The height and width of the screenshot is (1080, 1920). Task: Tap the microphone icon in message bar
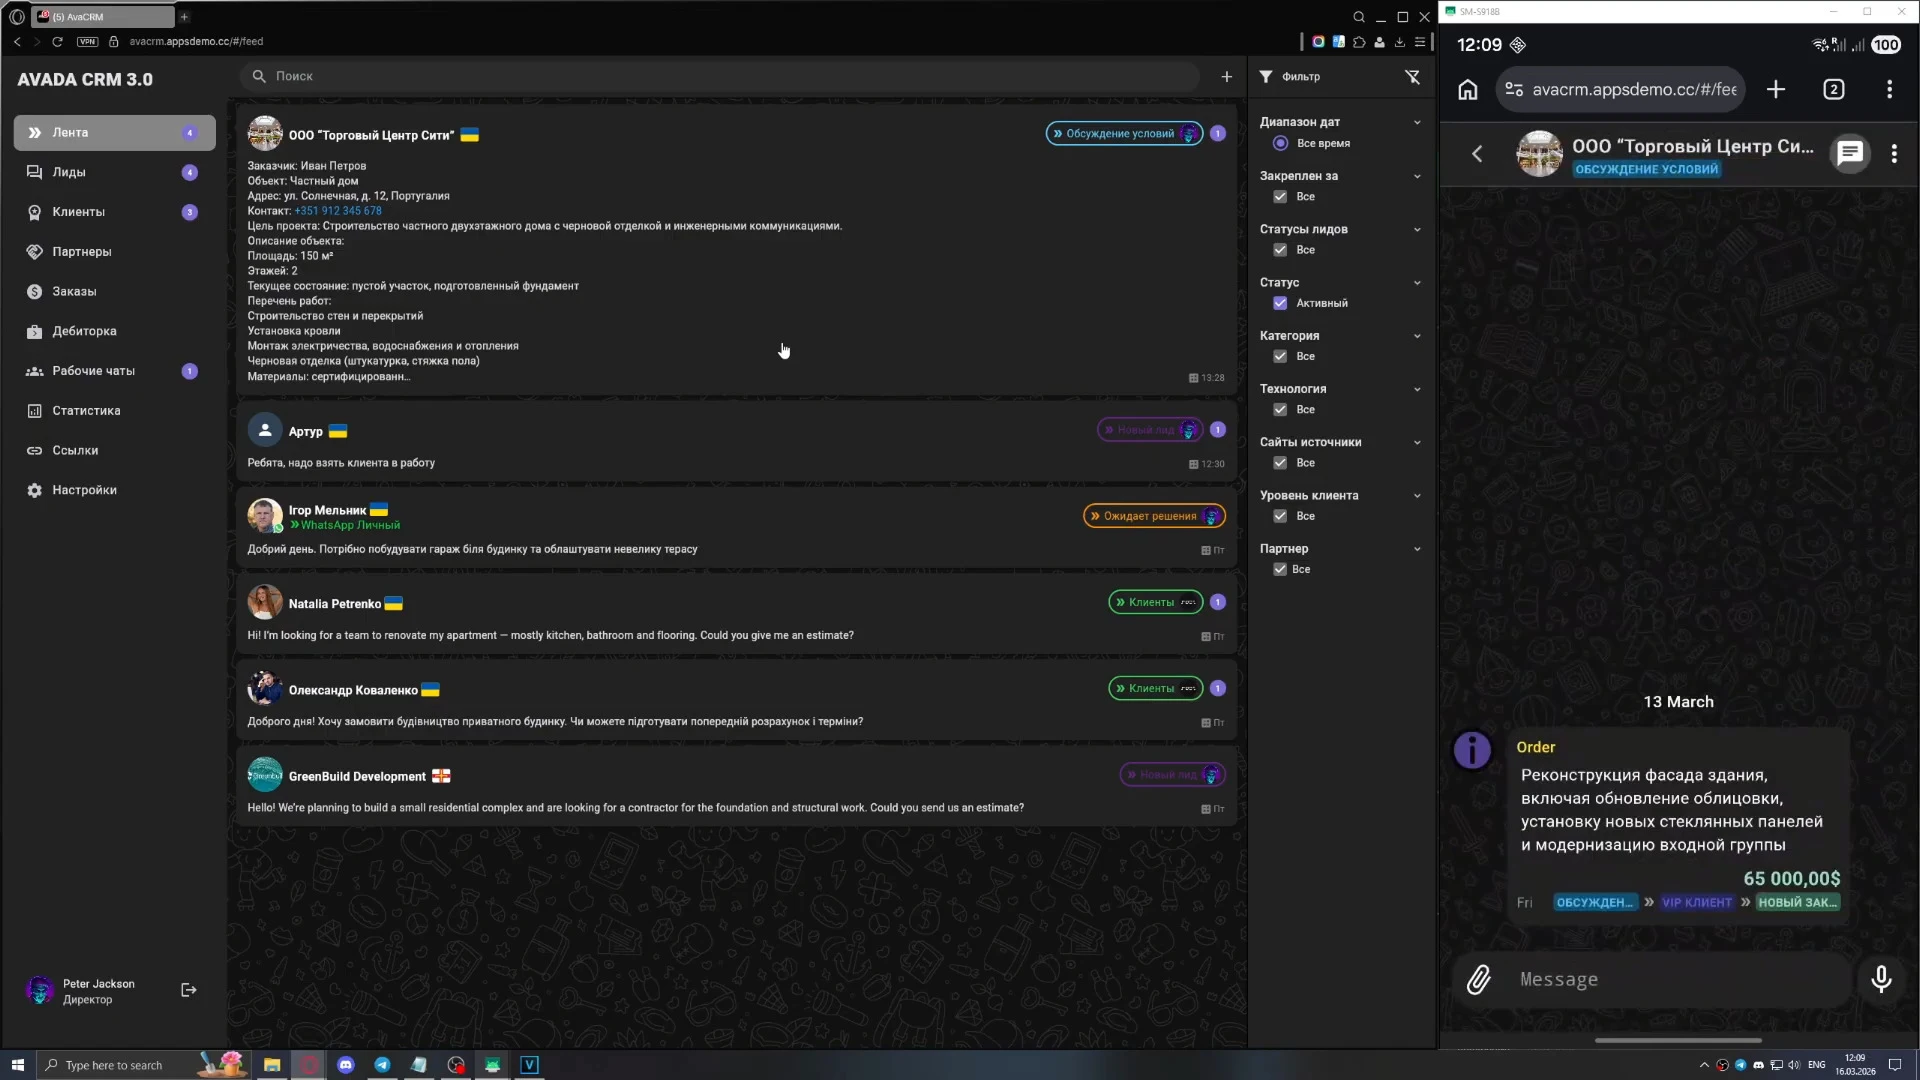point(1881,979)
